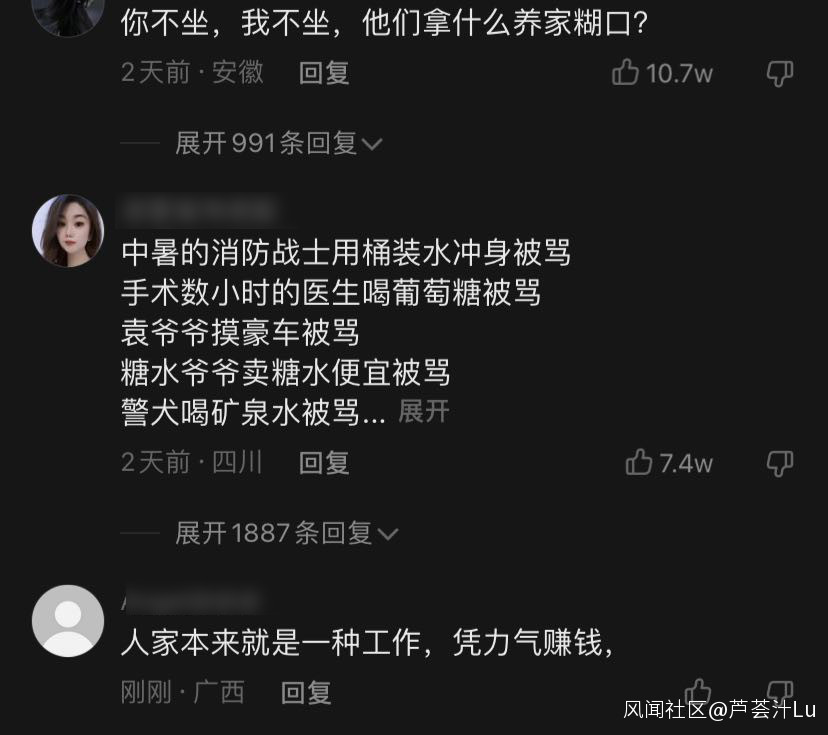Viewport: 828px width, 735px height.
Task: Like the comment with 7.4w likes
Action: [x=639, y=463]
